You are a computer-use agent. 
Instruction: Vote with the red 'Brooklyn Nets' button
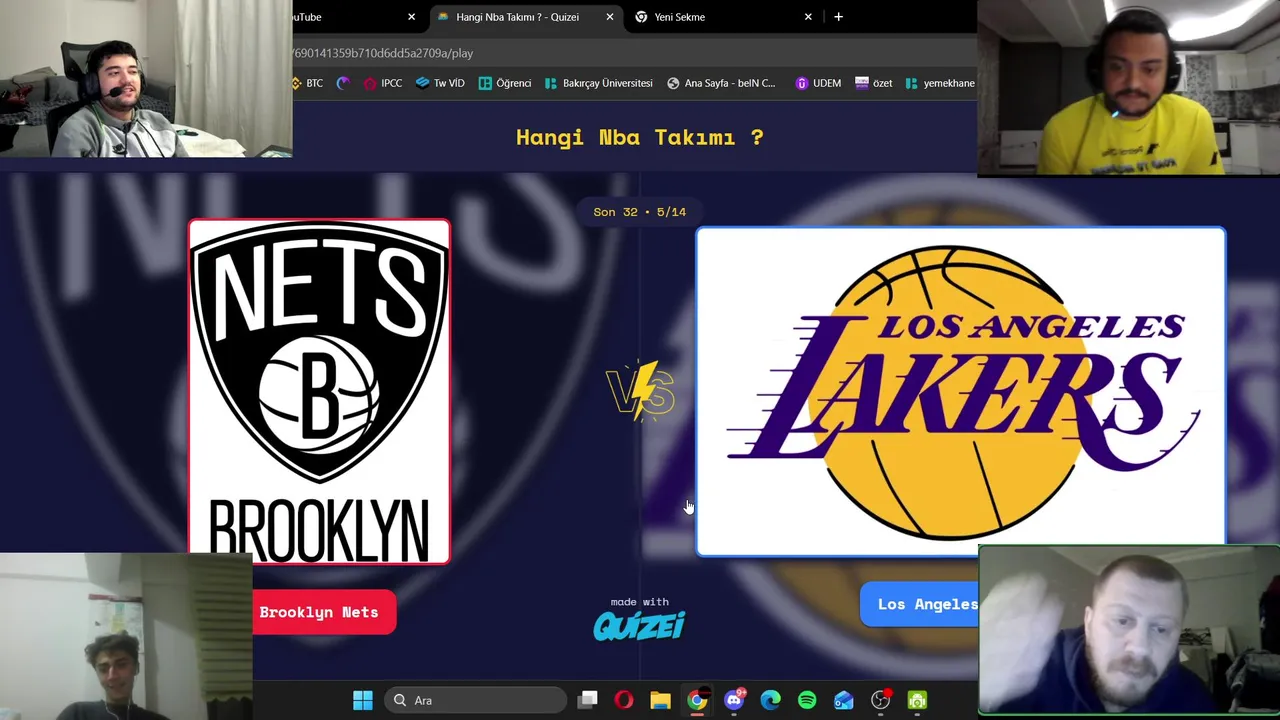click(x=324, y=612)
